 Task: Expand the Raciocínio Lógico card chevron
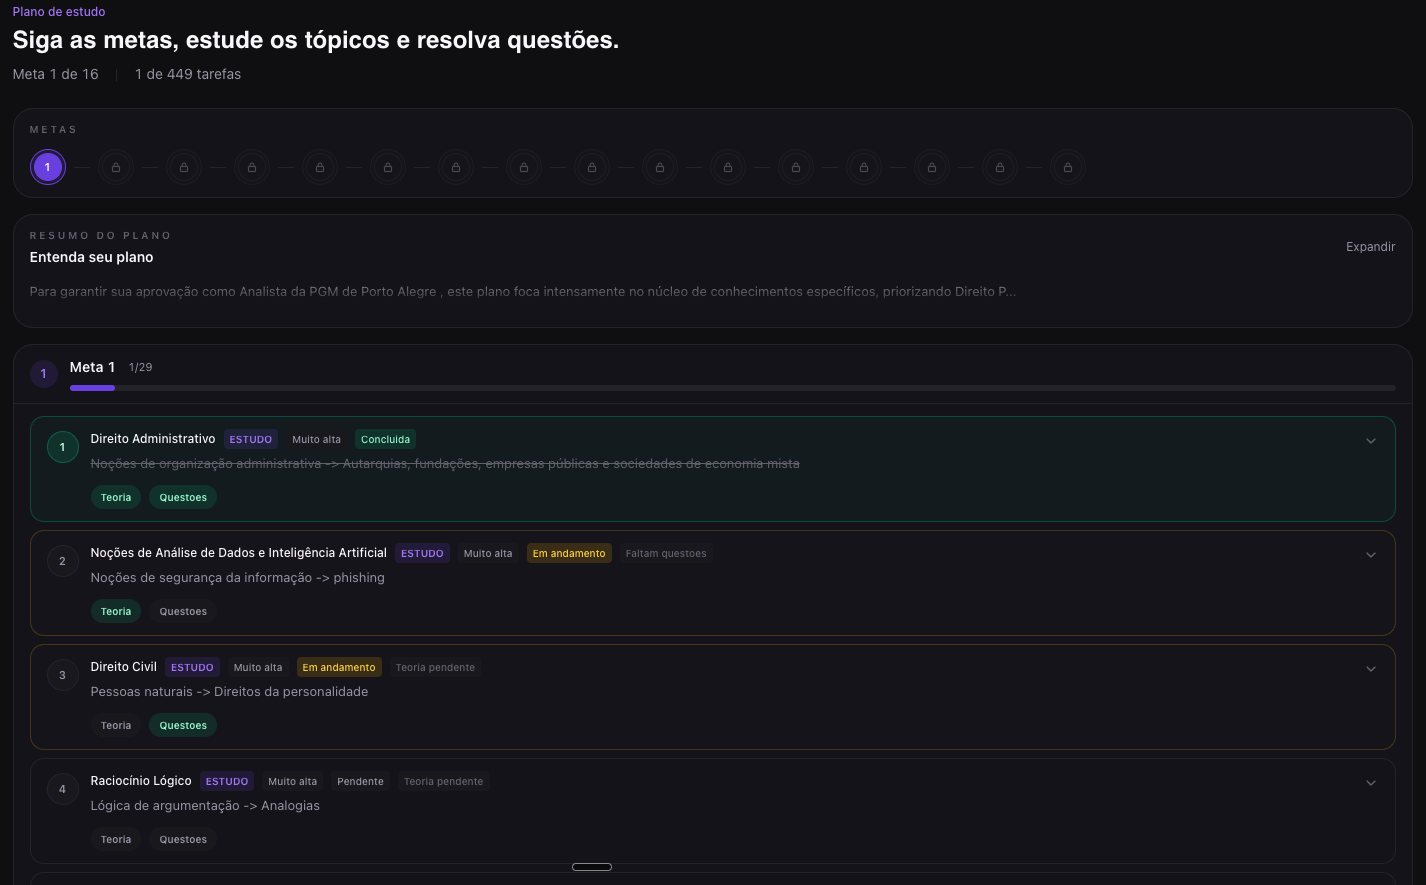[1371, 782]
